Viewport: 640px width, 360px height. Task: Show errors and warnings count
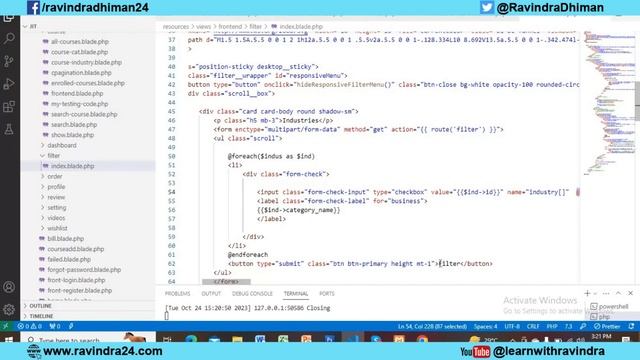[30, 326]
